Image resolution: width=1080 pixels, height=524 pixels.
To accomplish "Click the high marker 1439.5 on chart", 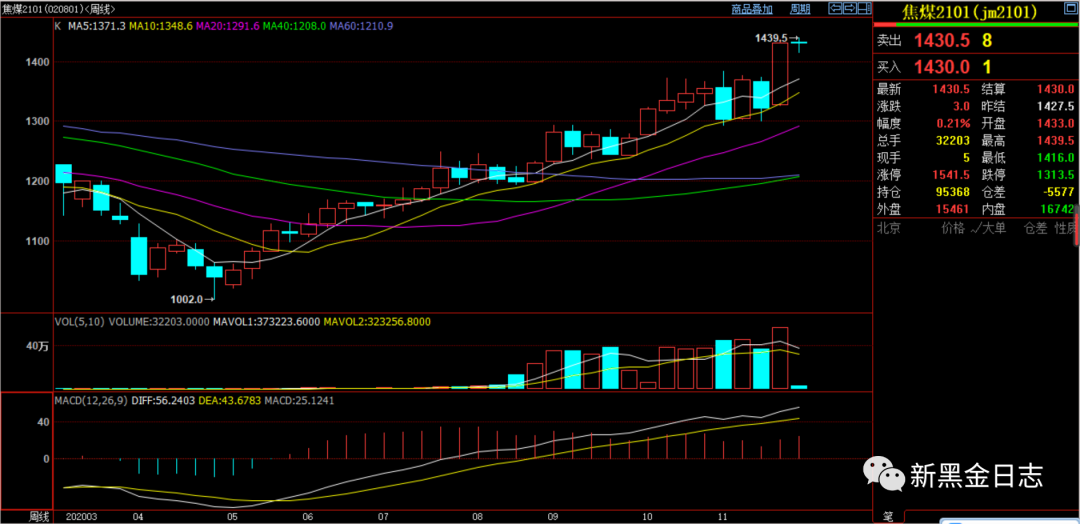I will tap(772, 39).
